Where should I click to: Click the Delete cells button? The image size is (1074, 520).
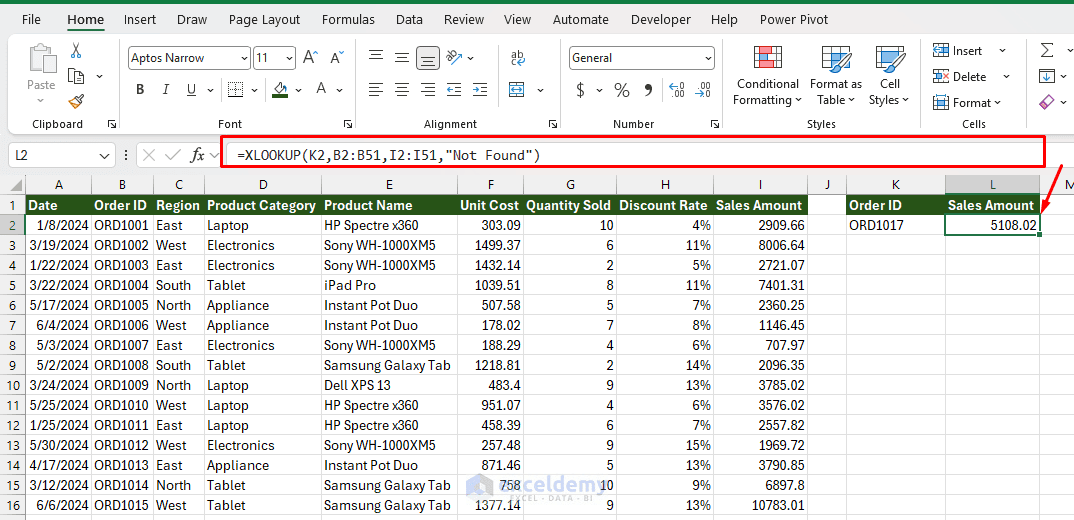960,77
